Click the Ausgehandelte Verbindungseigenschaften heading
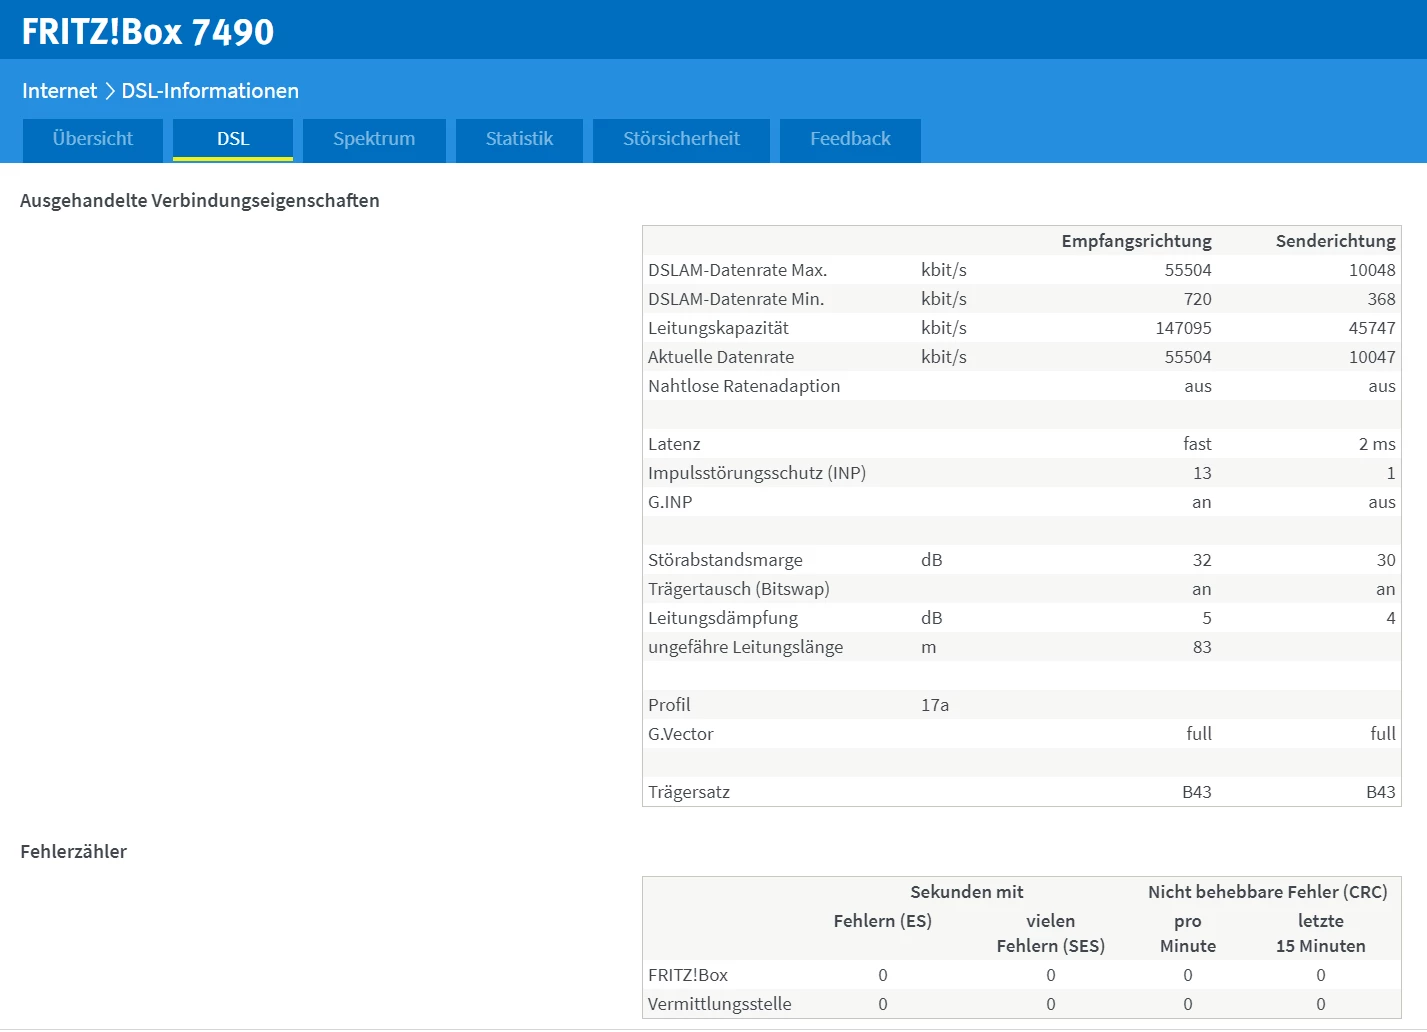Viewport: 1427px width, 1032px height. 200,200
